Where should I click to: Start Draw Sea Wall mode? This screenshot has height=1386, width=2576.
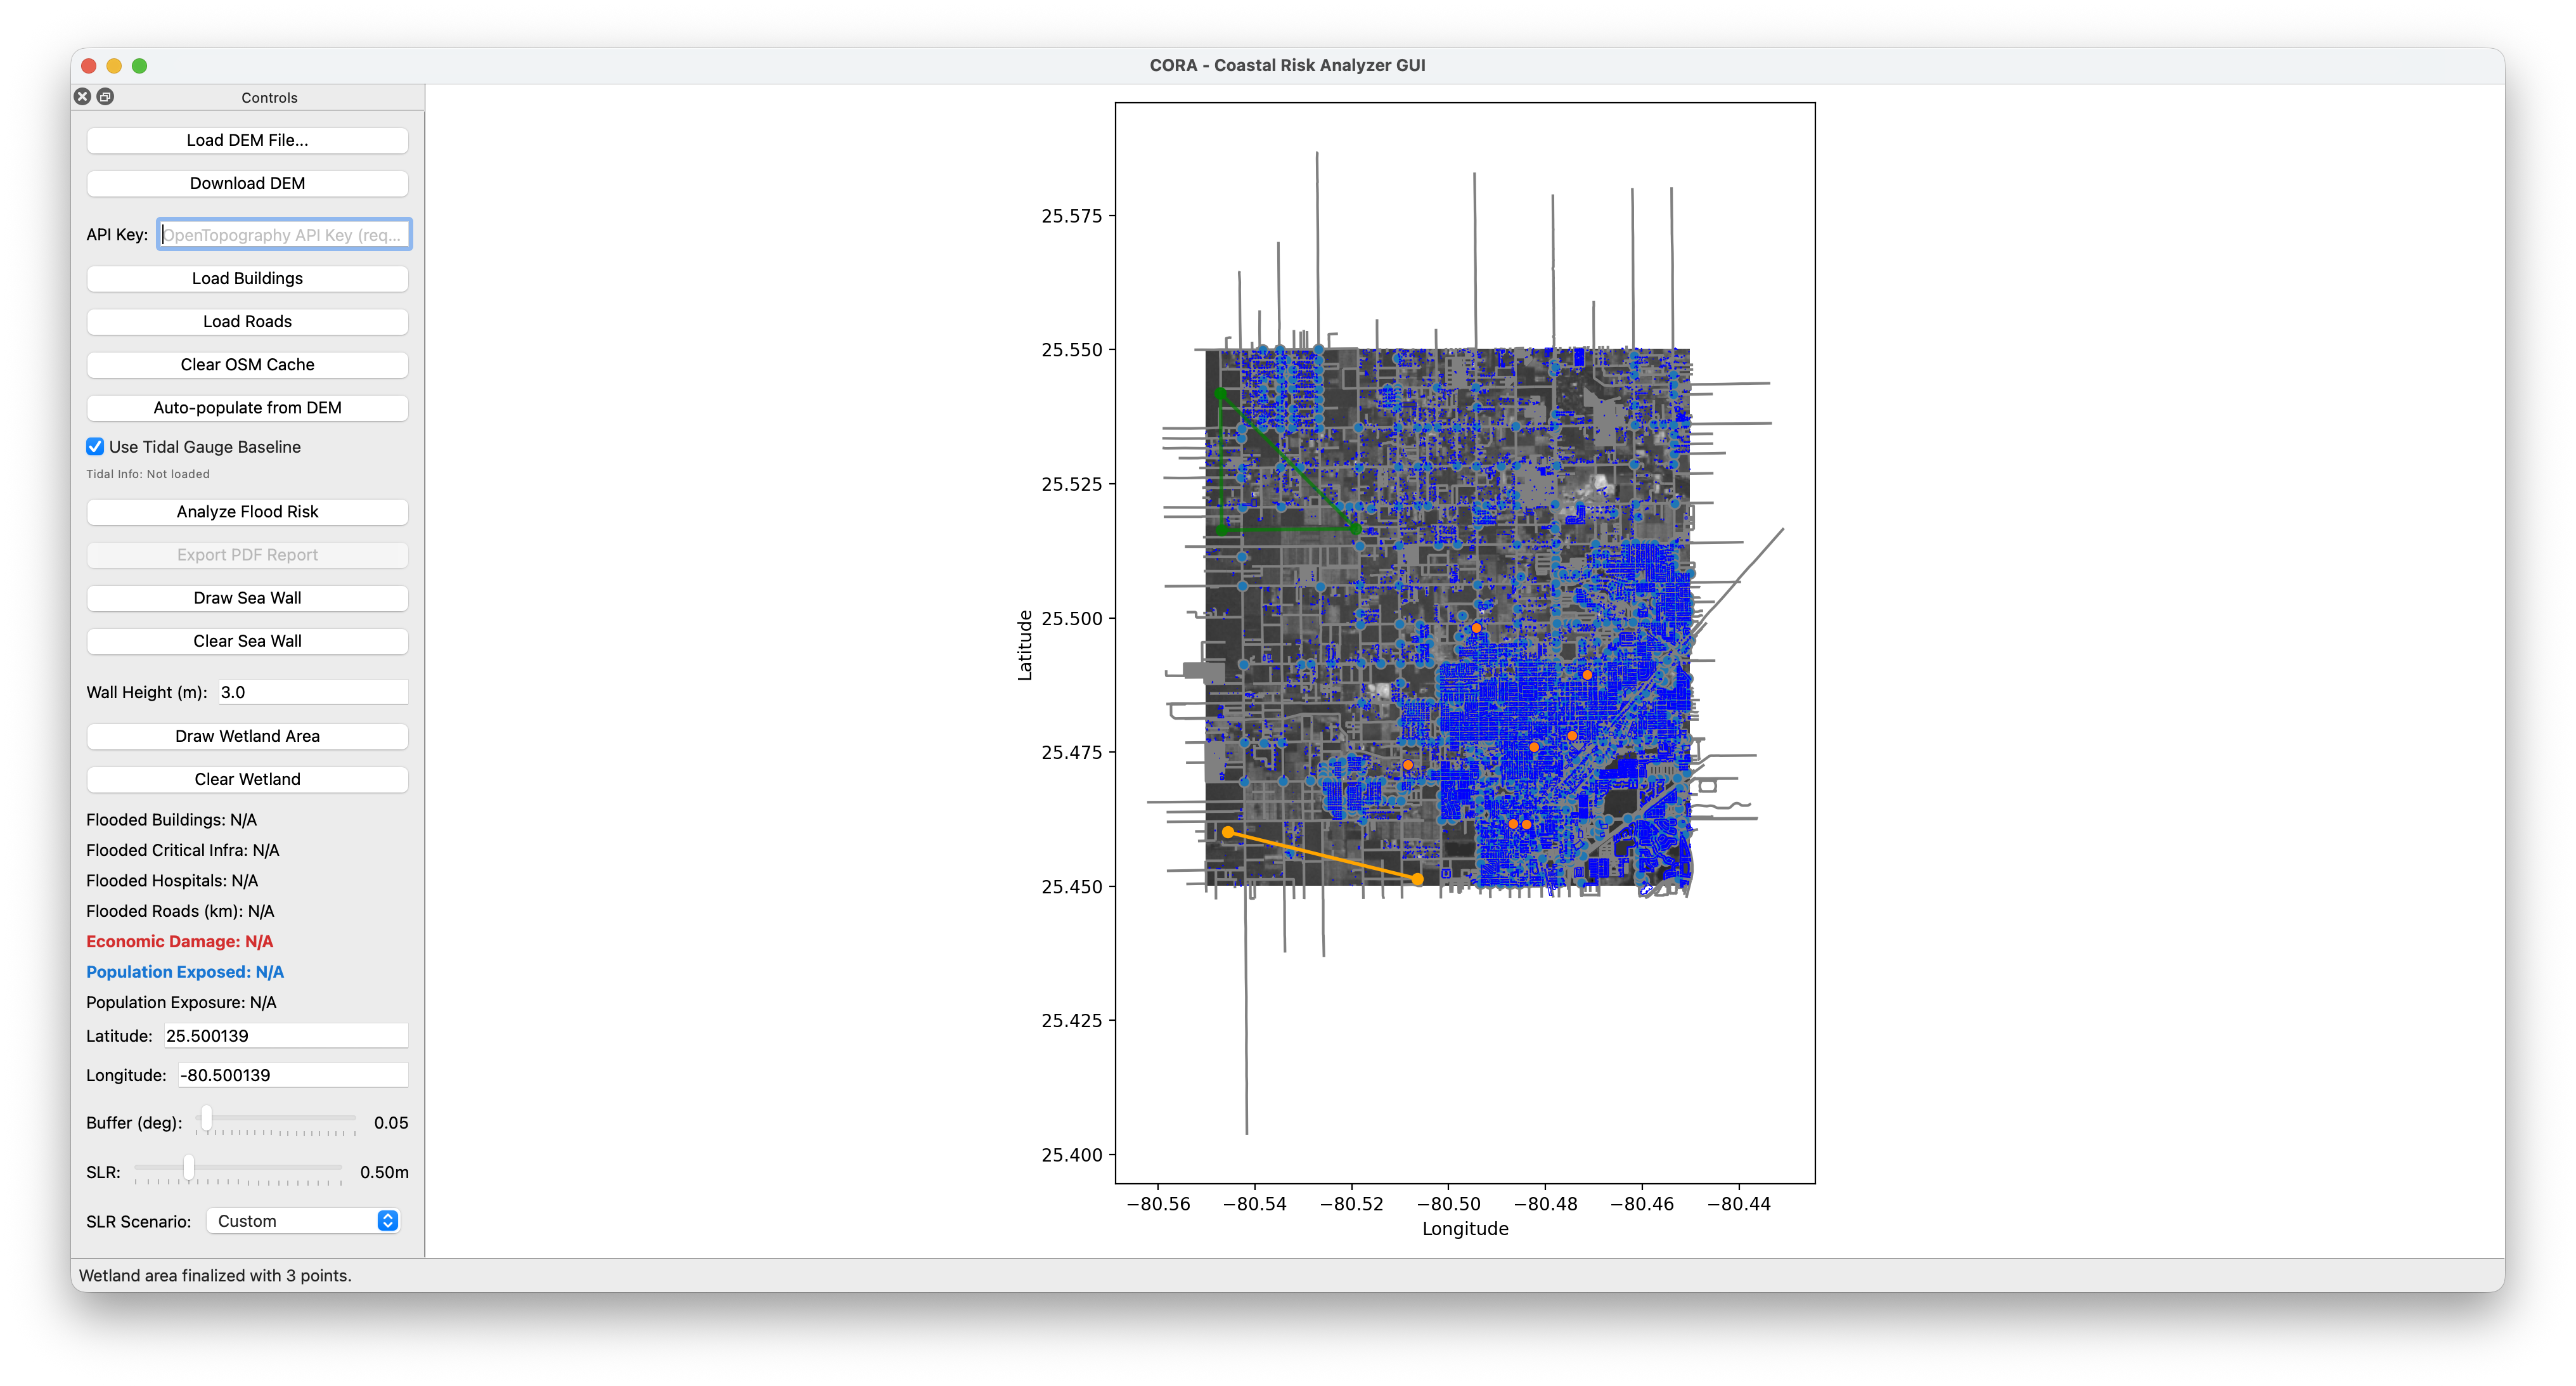(247, 598)
